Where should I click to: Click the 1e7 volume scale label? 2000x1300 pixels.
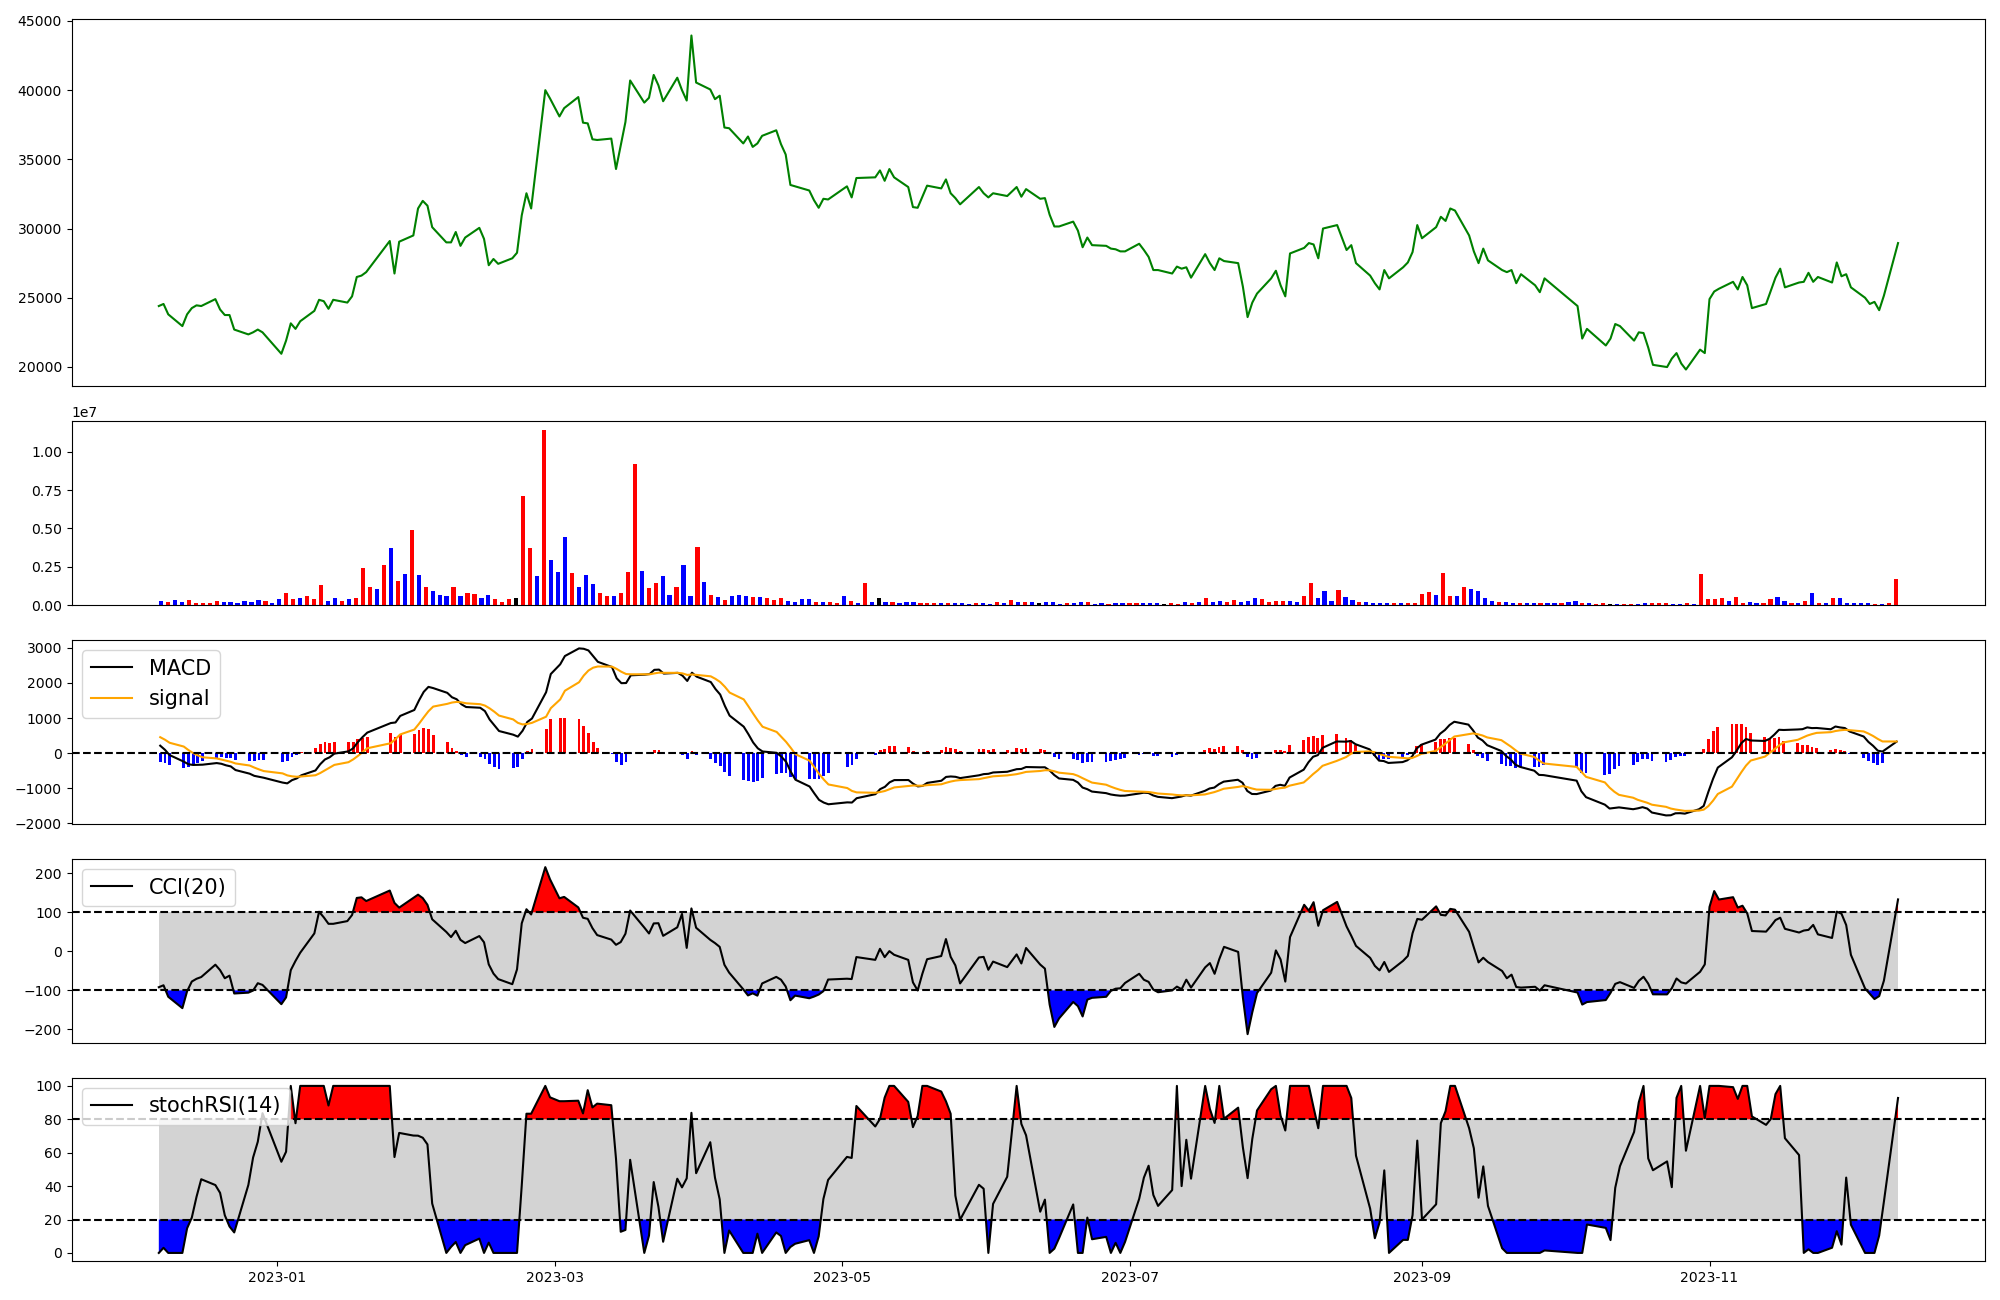(84, 412)
